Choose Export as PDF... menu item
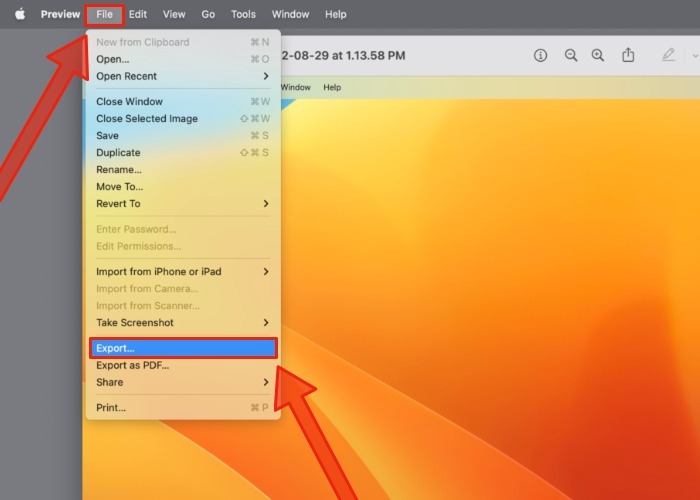The width and height of the screenshot is (700, 500). coord(183,366)
